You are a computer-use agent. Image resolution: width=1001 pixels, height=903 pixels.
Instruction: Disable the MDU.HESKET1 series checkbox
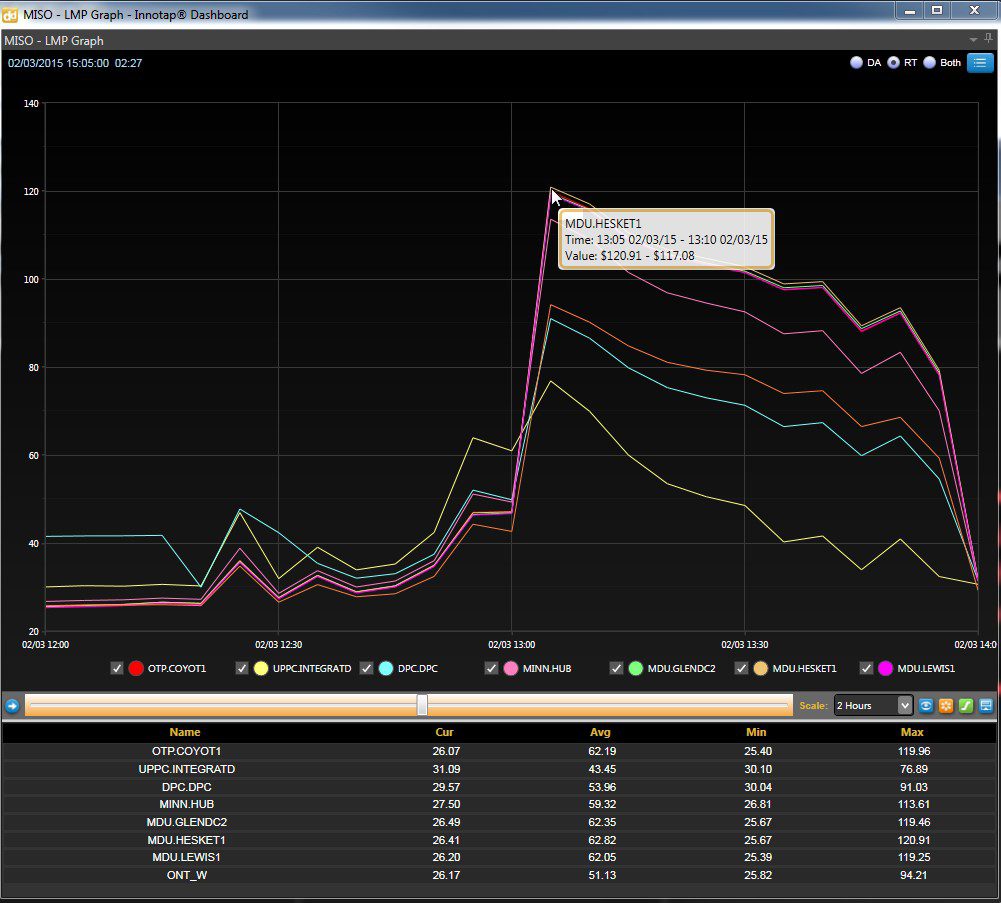click(741, 668)
